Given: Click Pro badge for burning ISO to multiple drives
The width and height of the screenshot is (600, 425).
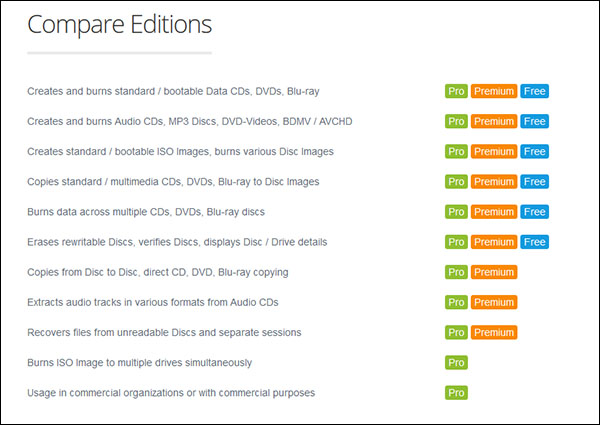Looking at the screenshot, I should pyautogui.click(x=456, y=362).
